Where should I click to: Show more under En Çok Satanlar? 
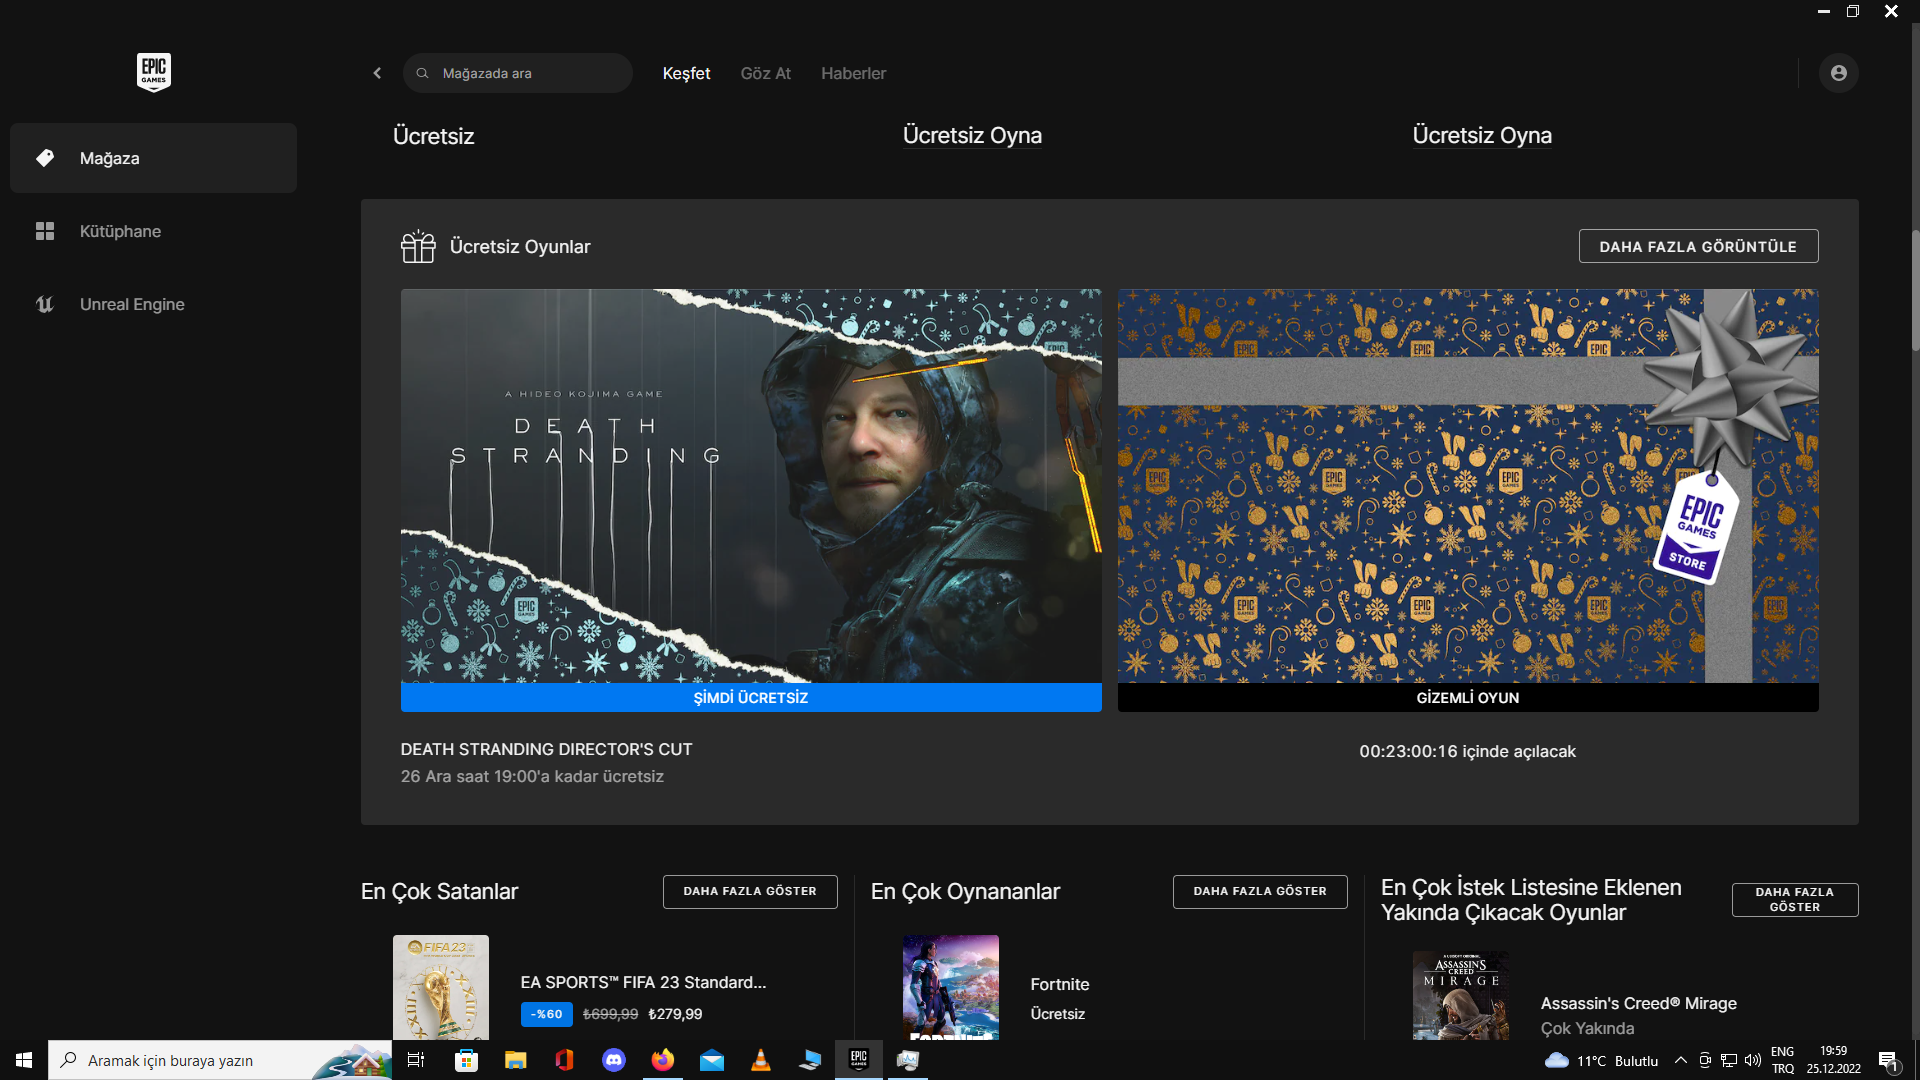tap(750, 891)
